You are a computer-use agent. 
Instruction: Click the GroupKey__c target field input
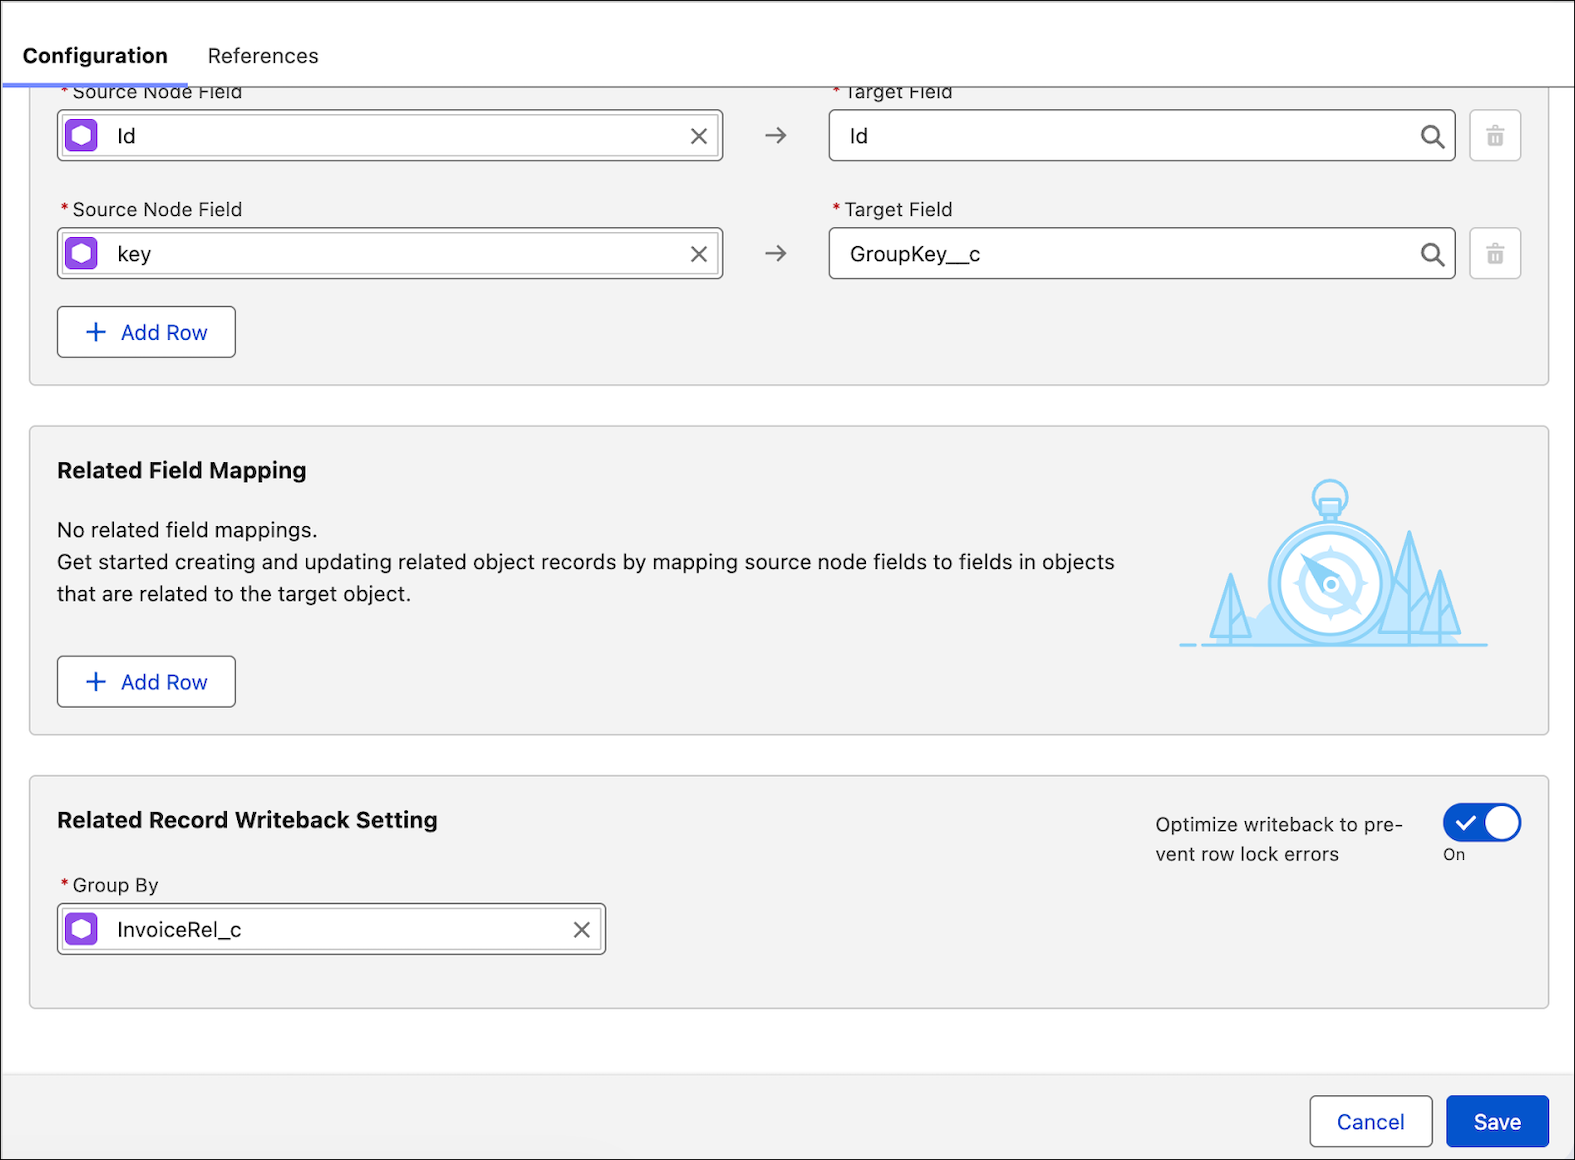click(x=1141, y=254)
